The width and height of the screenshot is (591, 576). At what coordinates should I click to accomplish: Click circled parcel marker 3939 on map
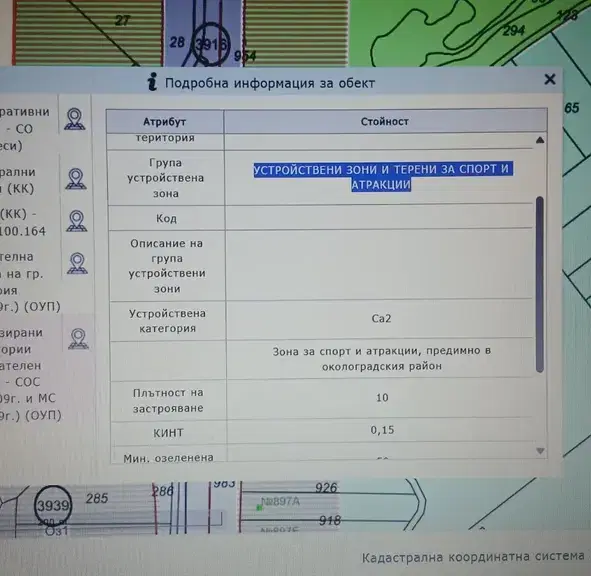click(53, 505)
